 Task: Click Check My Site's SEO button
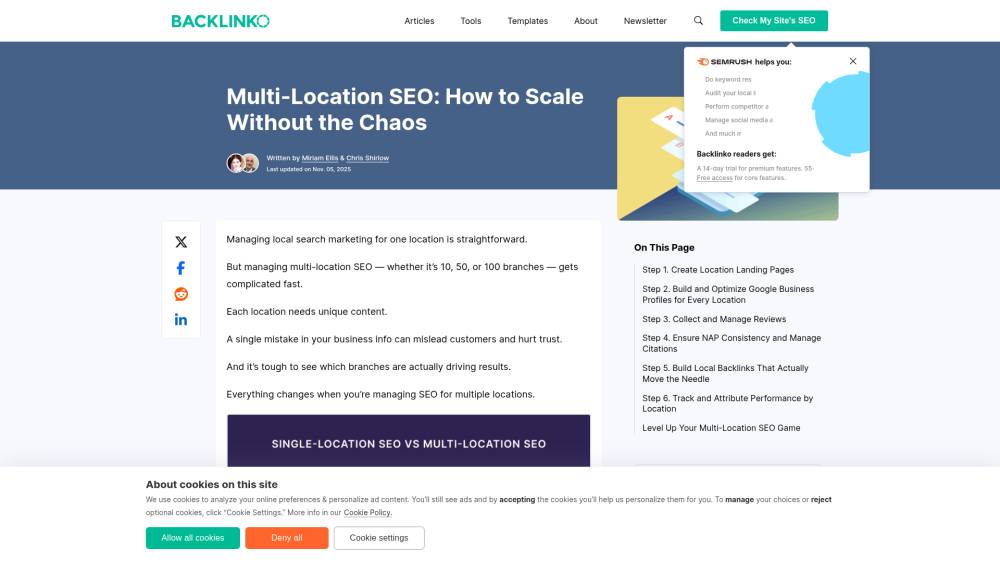click(774, 20)
